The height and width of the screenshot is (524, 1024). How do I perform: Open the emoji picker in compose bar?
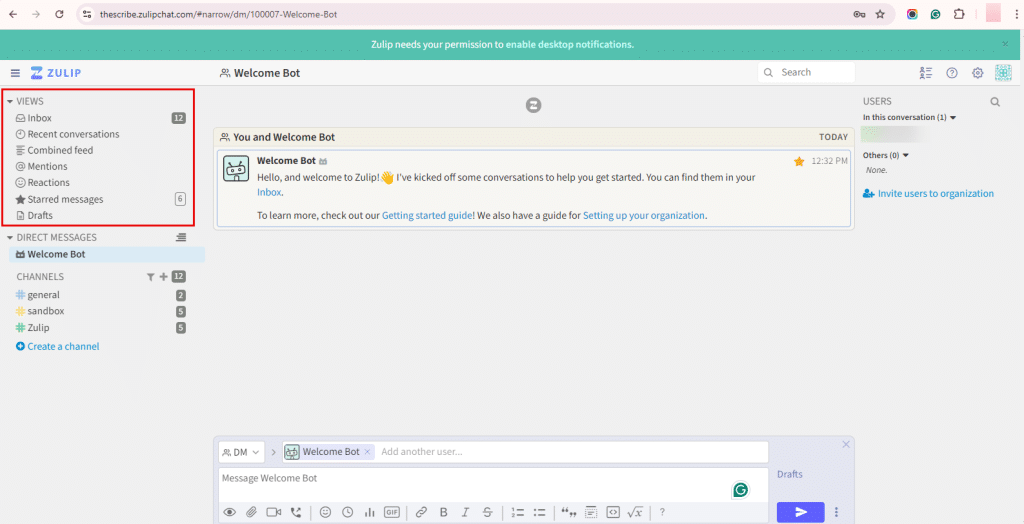click(x=325, y=512)
